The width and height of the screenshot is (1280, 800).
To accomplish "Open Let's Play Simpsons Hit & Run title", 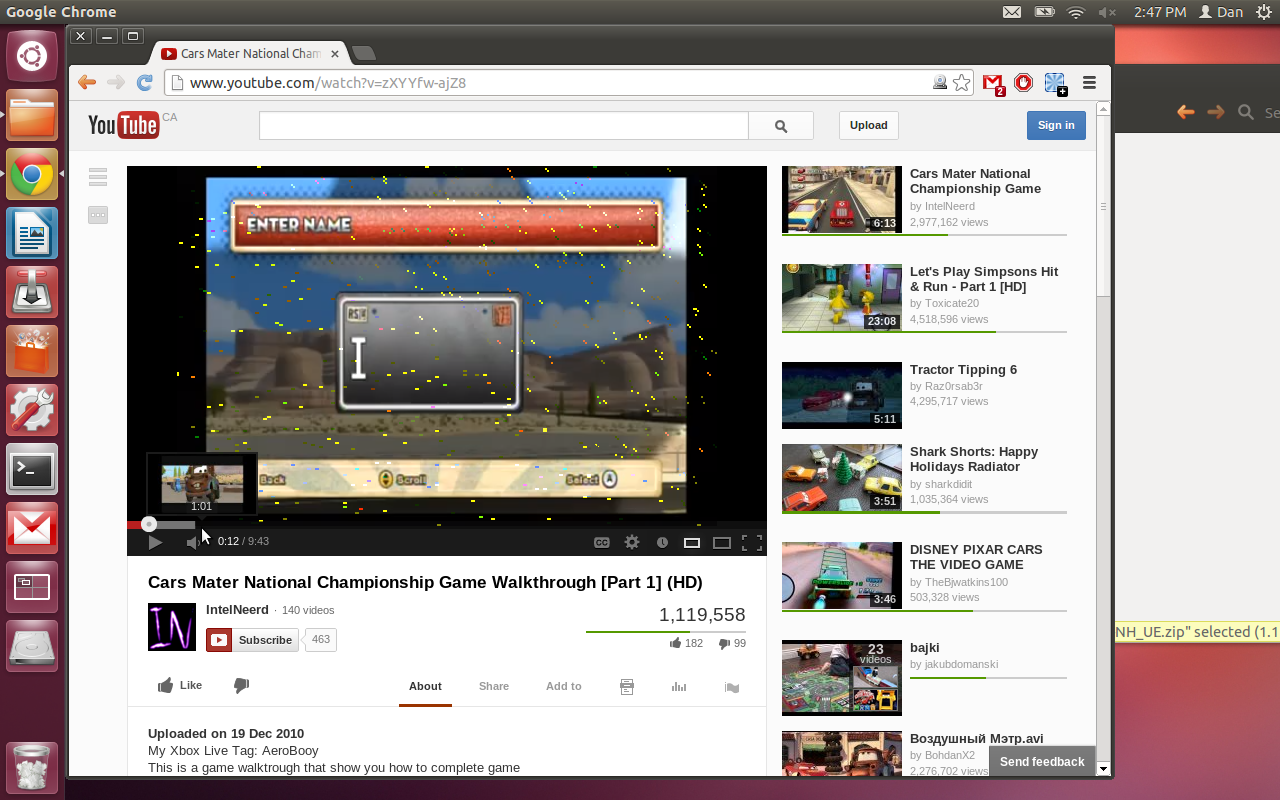I will coord(984,279).
